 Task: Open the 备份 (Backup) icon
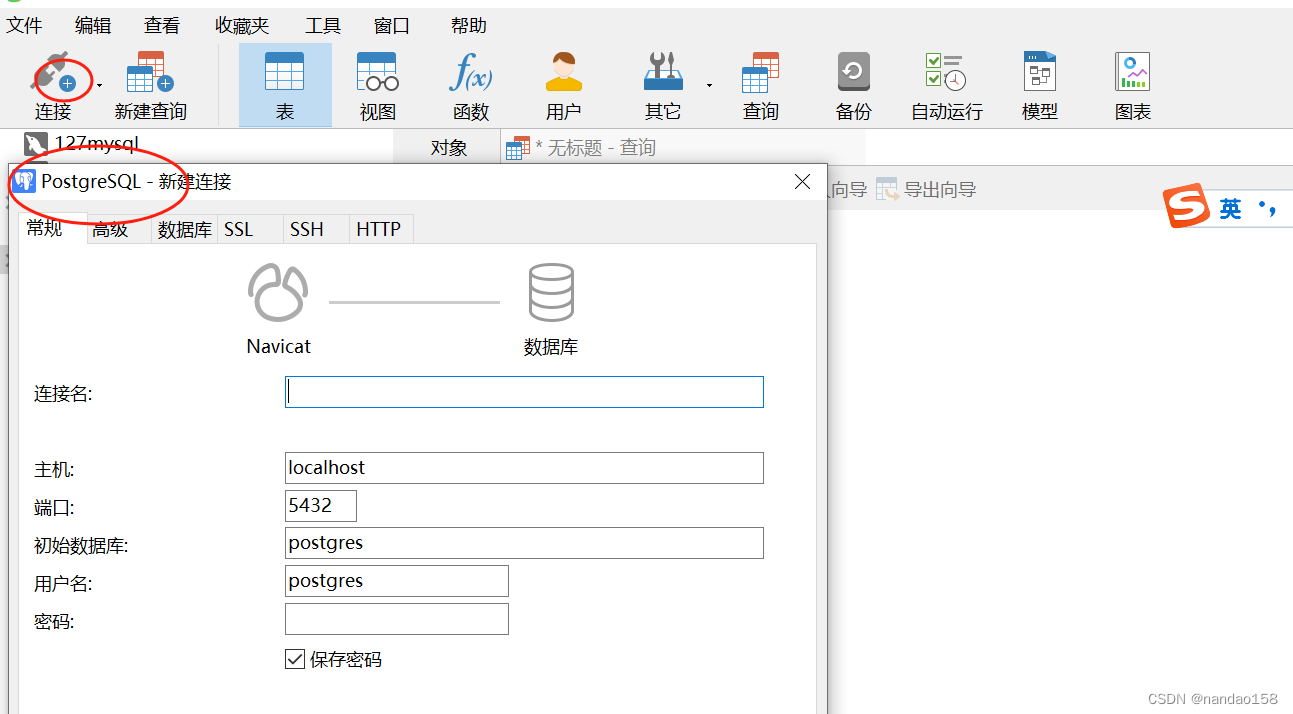(852, 85)
